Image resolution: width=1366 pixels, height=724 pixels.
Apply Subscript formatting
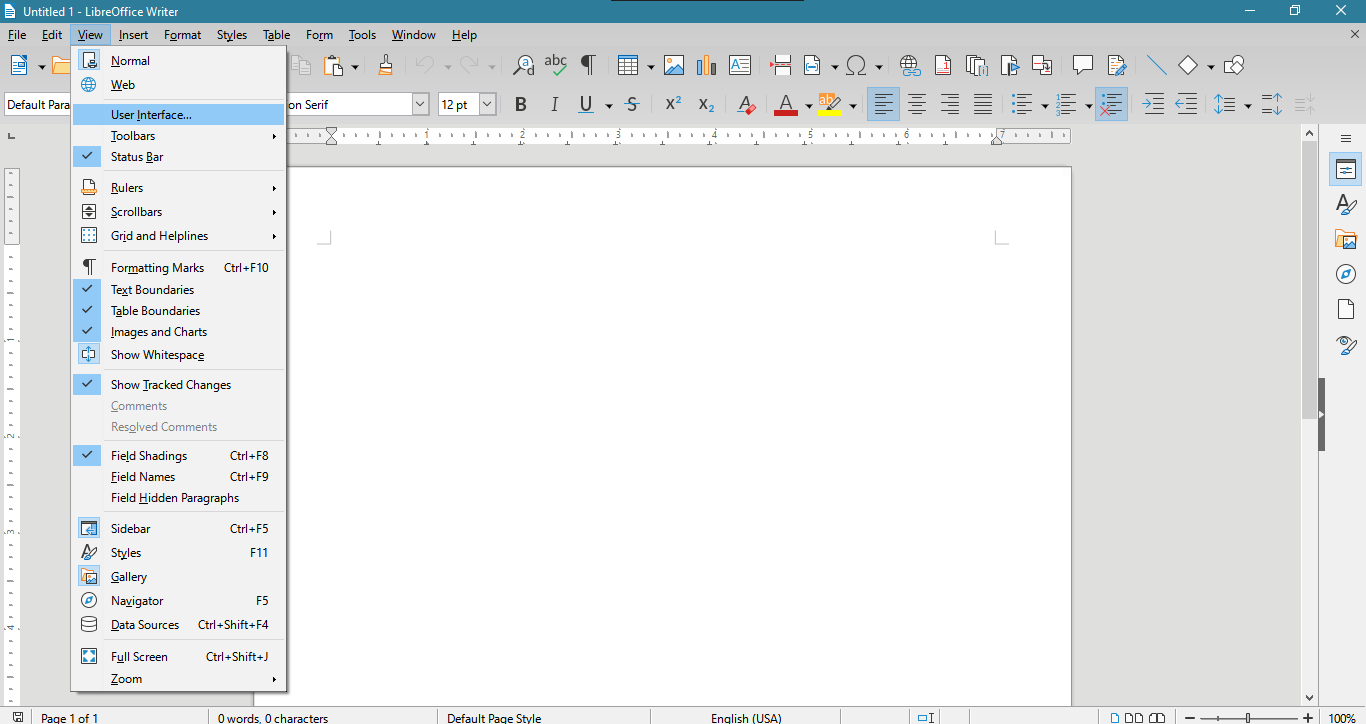[706, 104]
